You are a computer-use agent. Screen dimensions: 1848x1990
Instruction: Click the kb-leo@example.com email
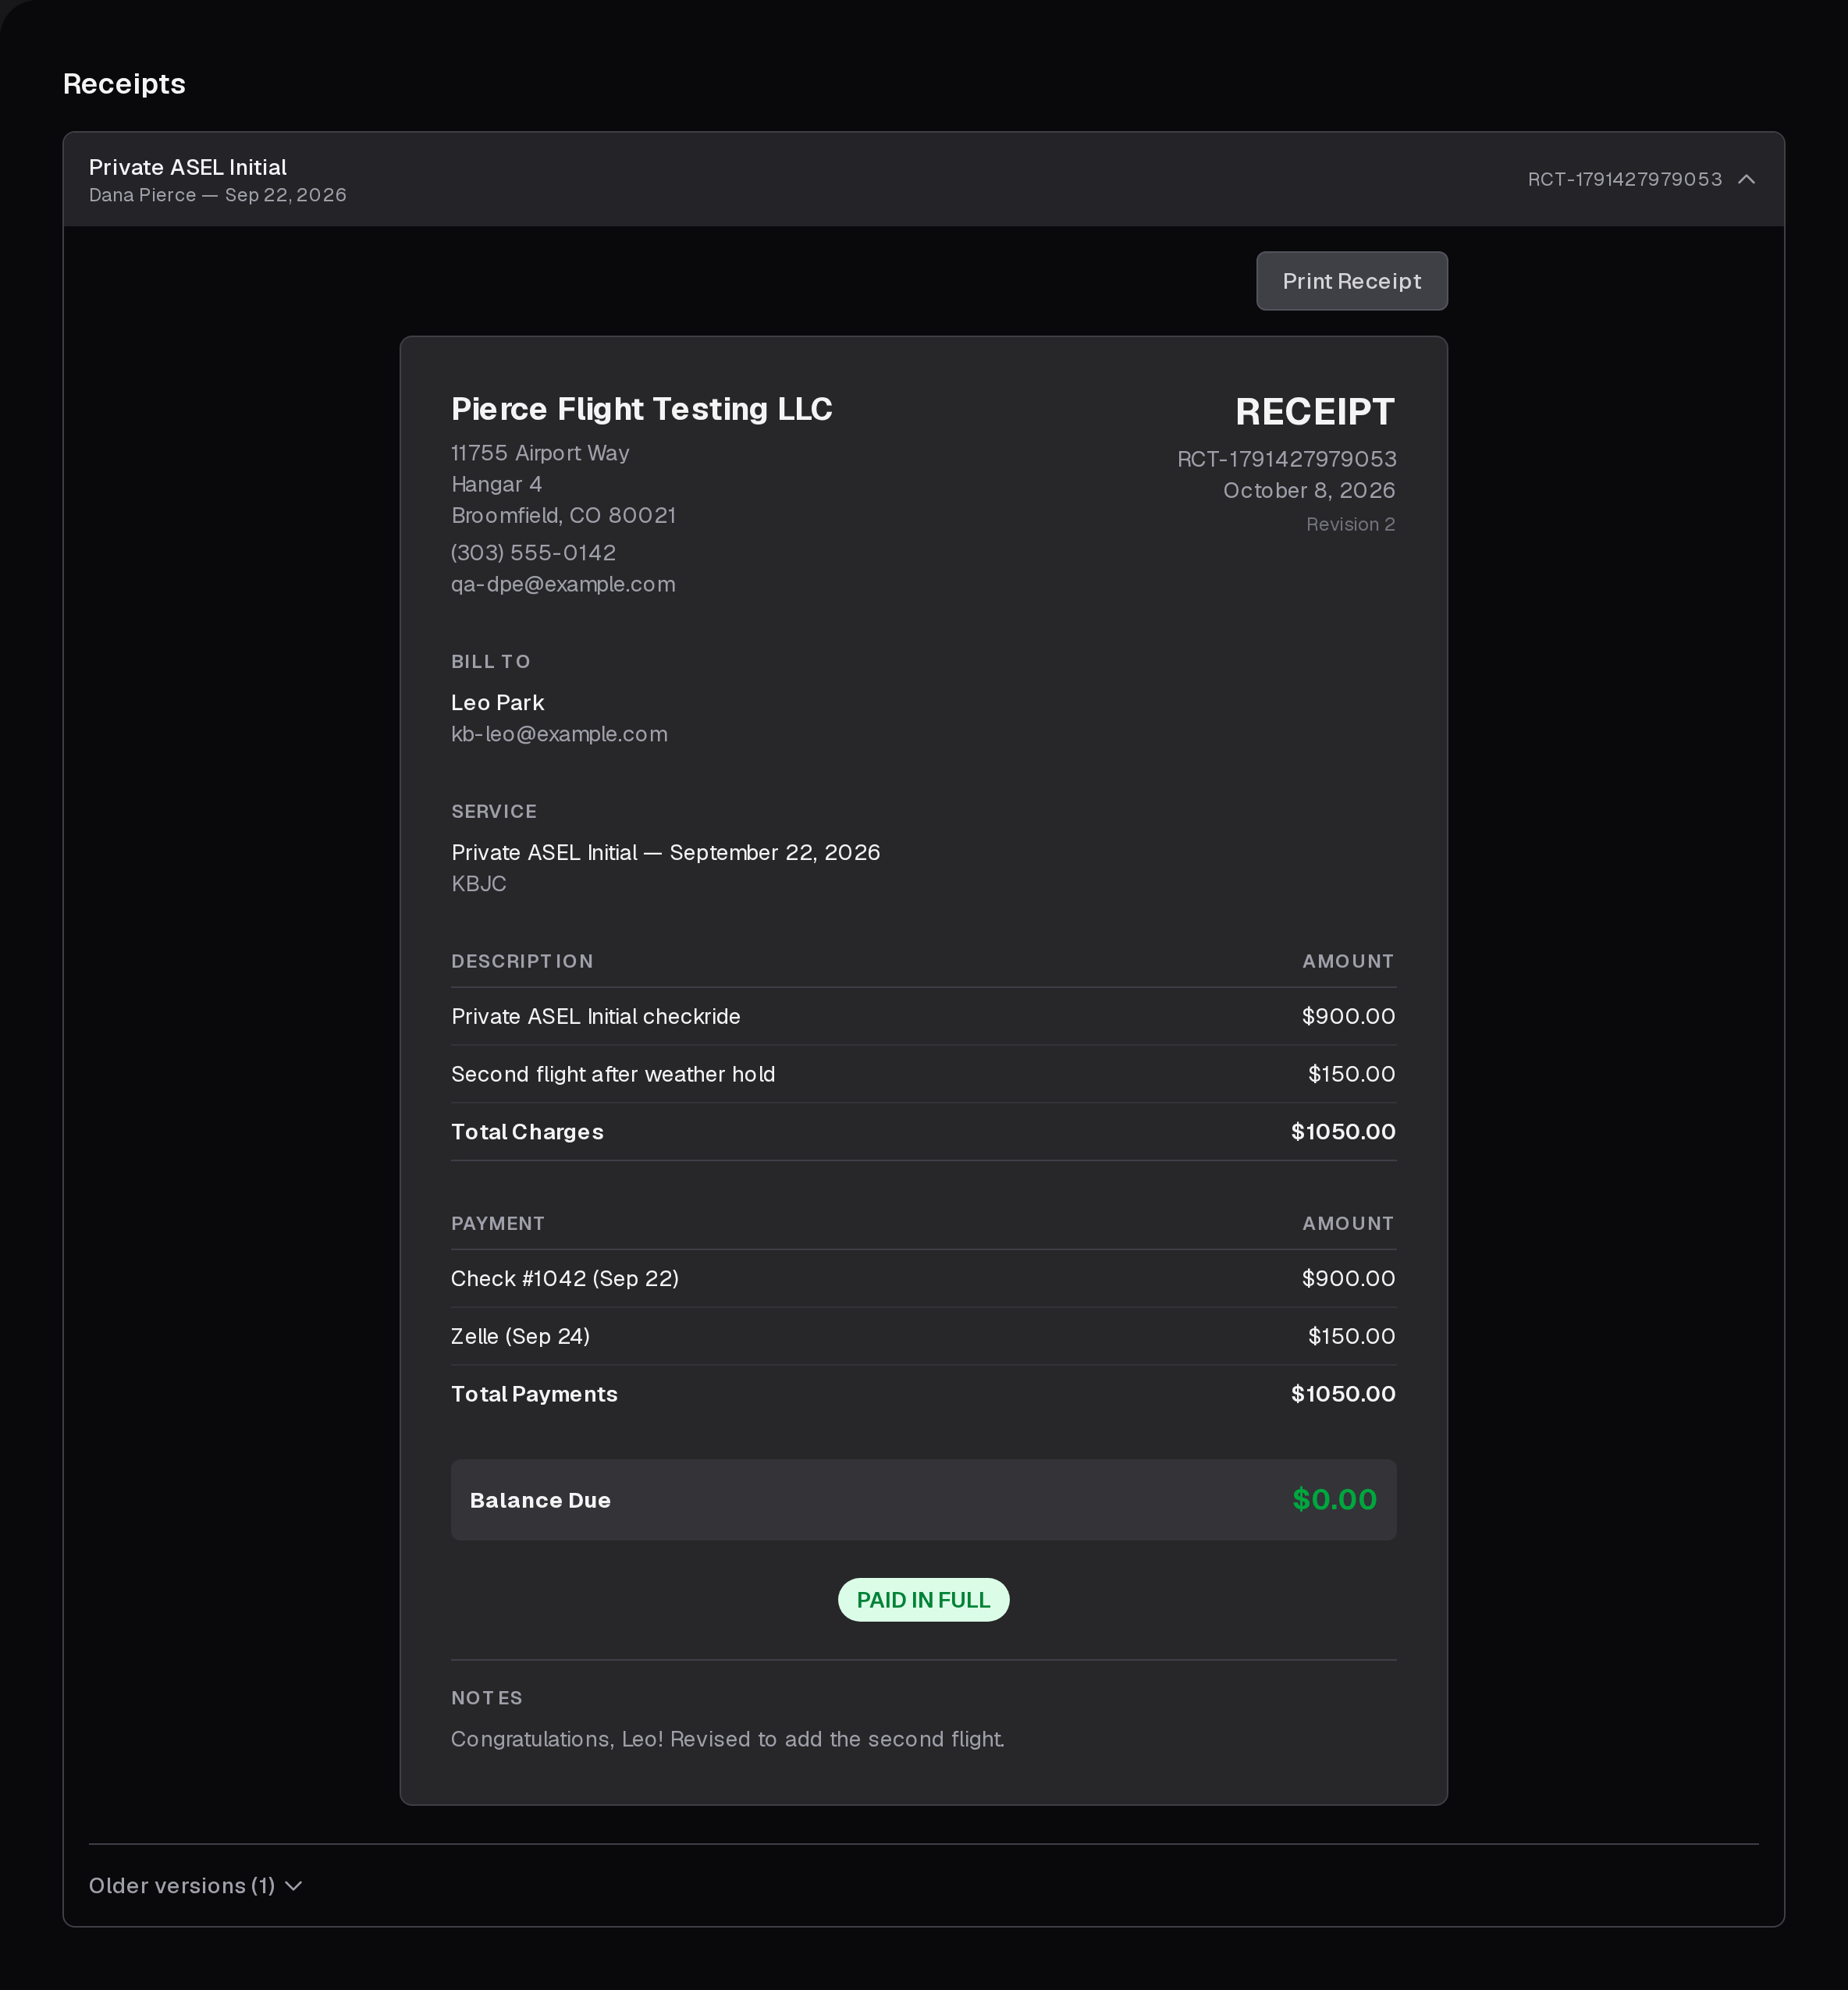(x=559, y=734)
